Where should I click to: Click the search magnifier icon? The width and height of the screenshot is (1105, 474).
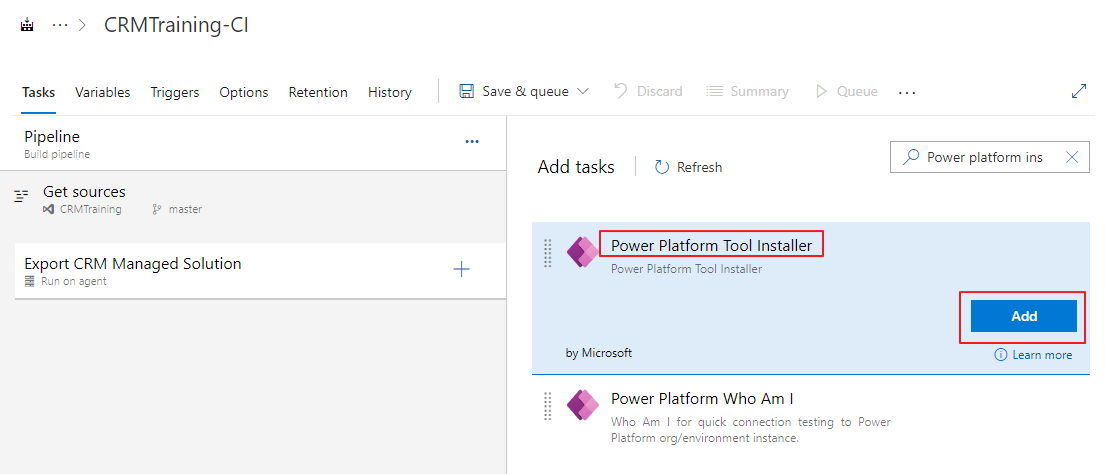point(911,156)
